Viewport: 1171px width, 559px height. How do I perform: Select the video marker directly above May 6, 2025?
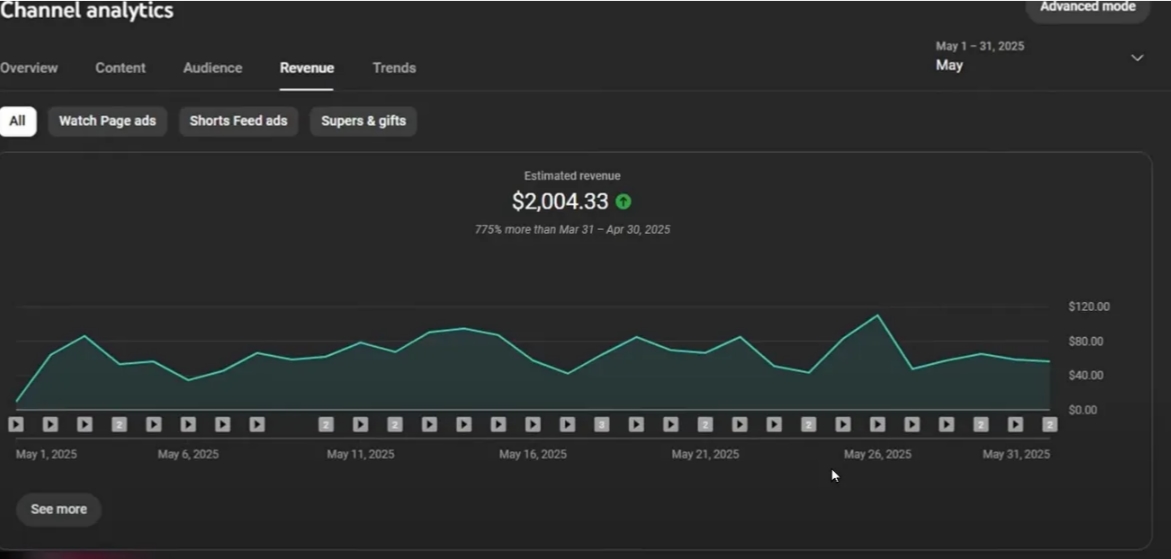(188, 425)
